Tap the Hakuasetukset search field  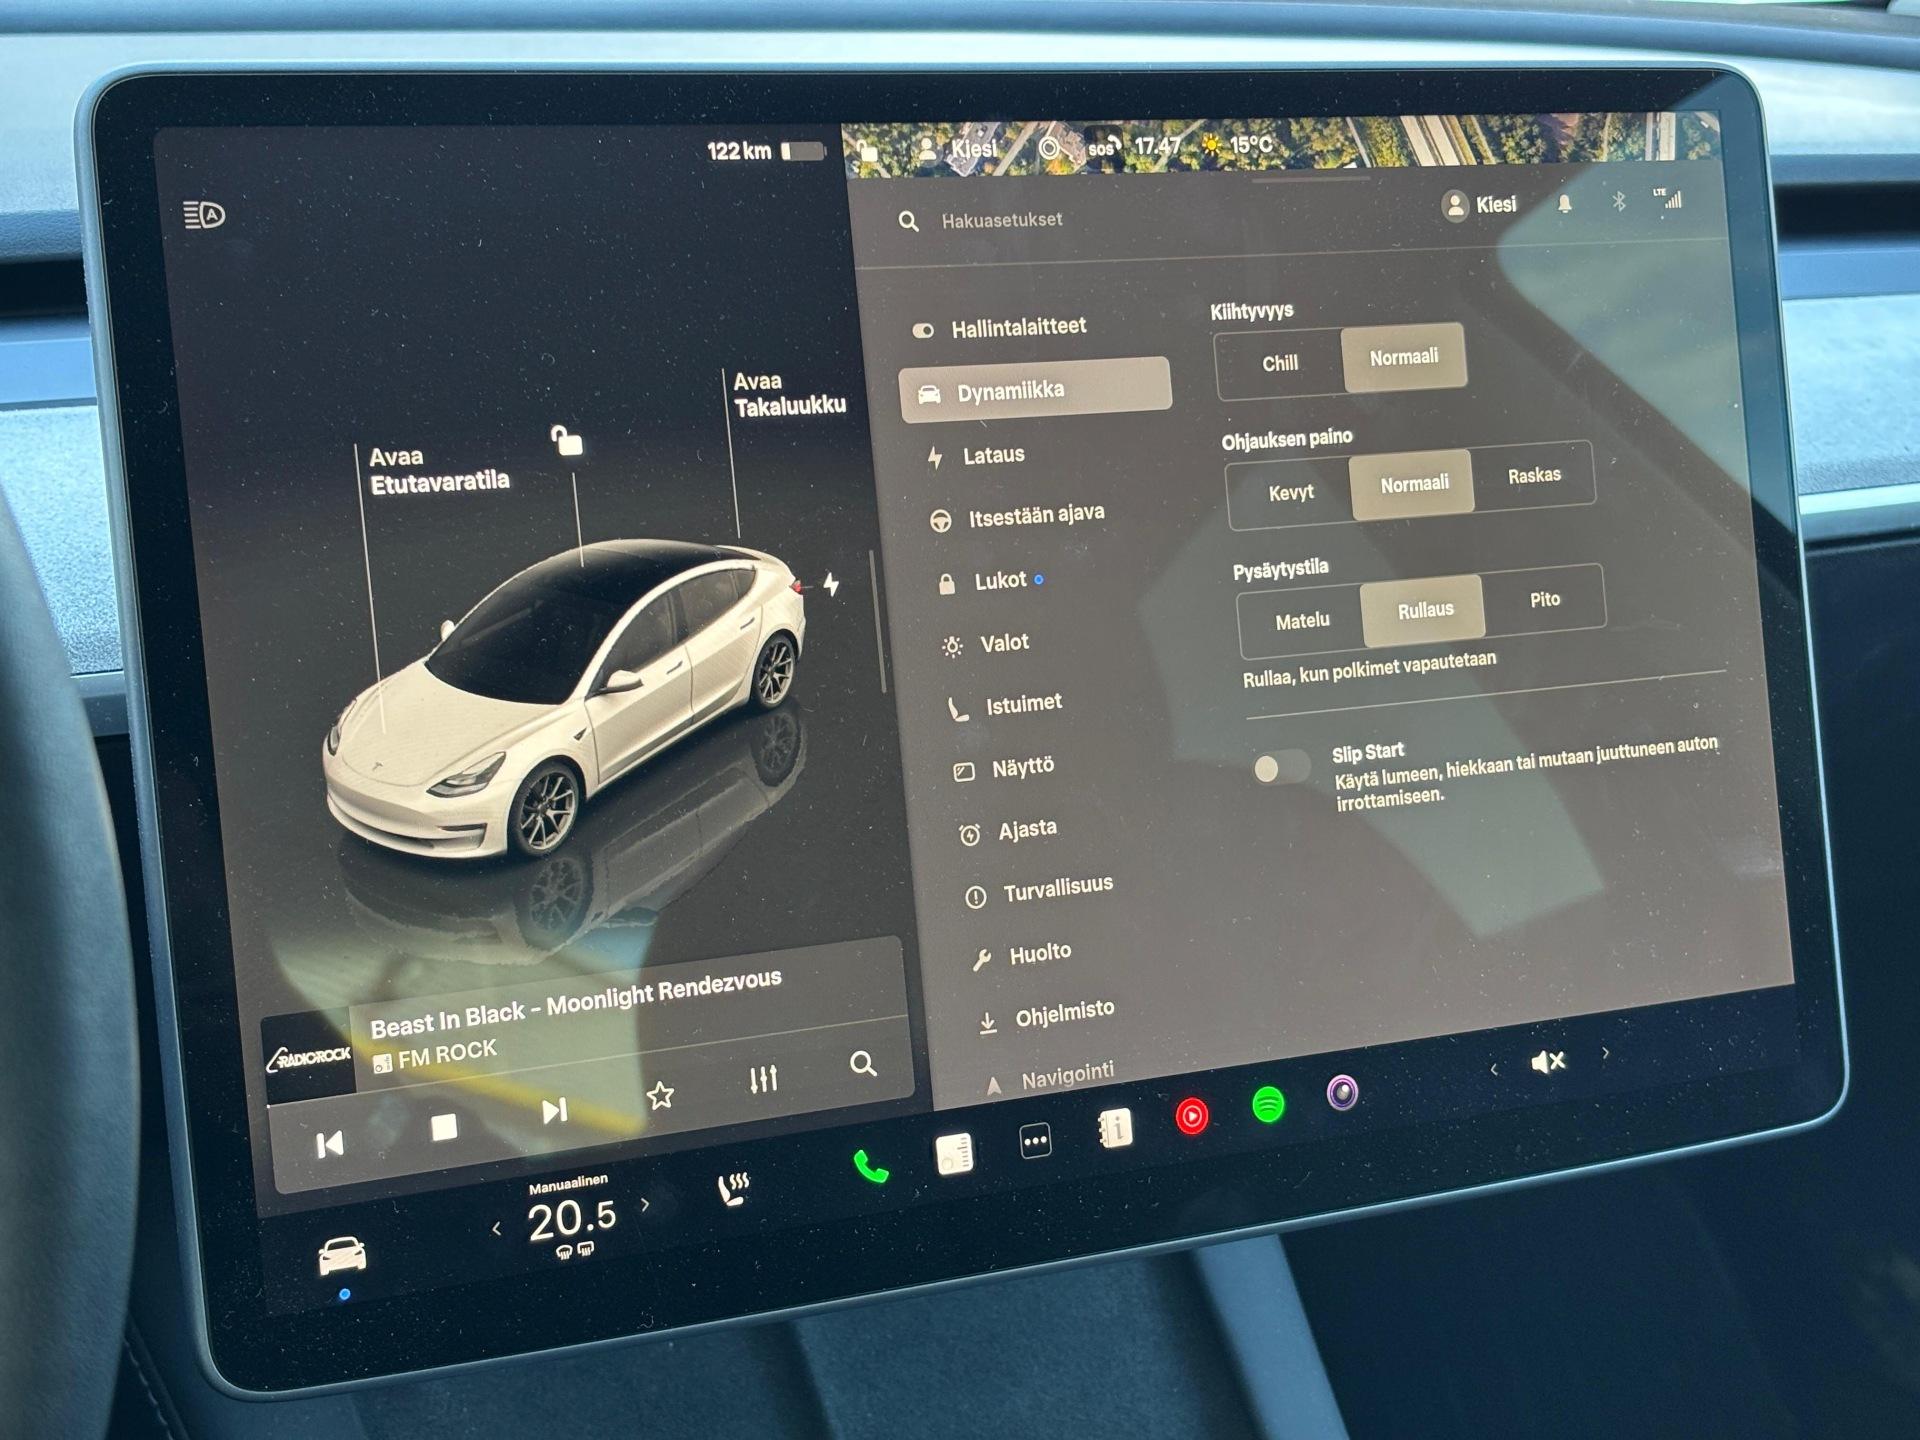click(1000, 220)
